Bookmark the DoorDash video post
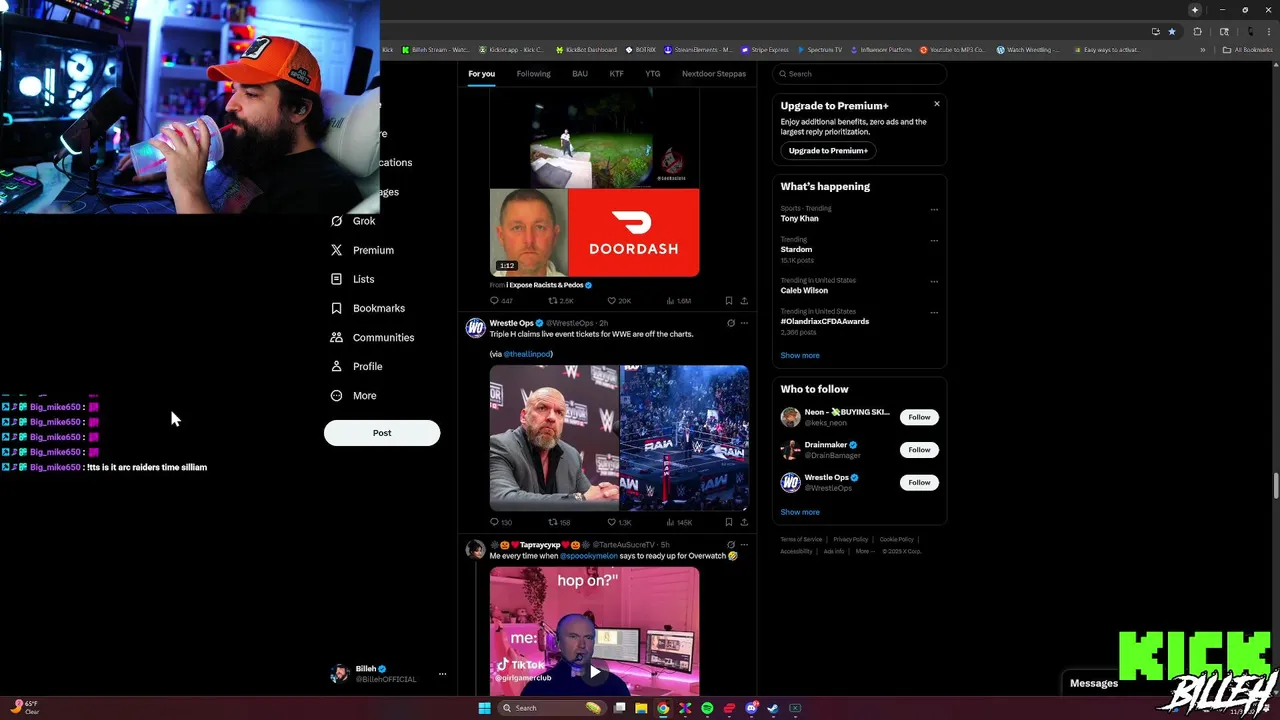The image size is (1280, 720). pyautogui.click(x=729, y=301)
